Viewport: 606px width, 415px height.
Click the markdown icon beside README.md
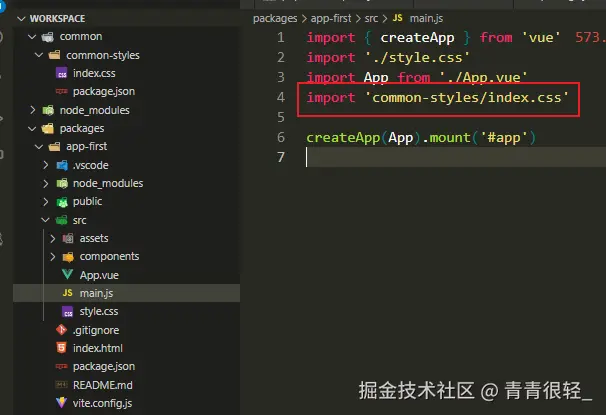(61, 384)
